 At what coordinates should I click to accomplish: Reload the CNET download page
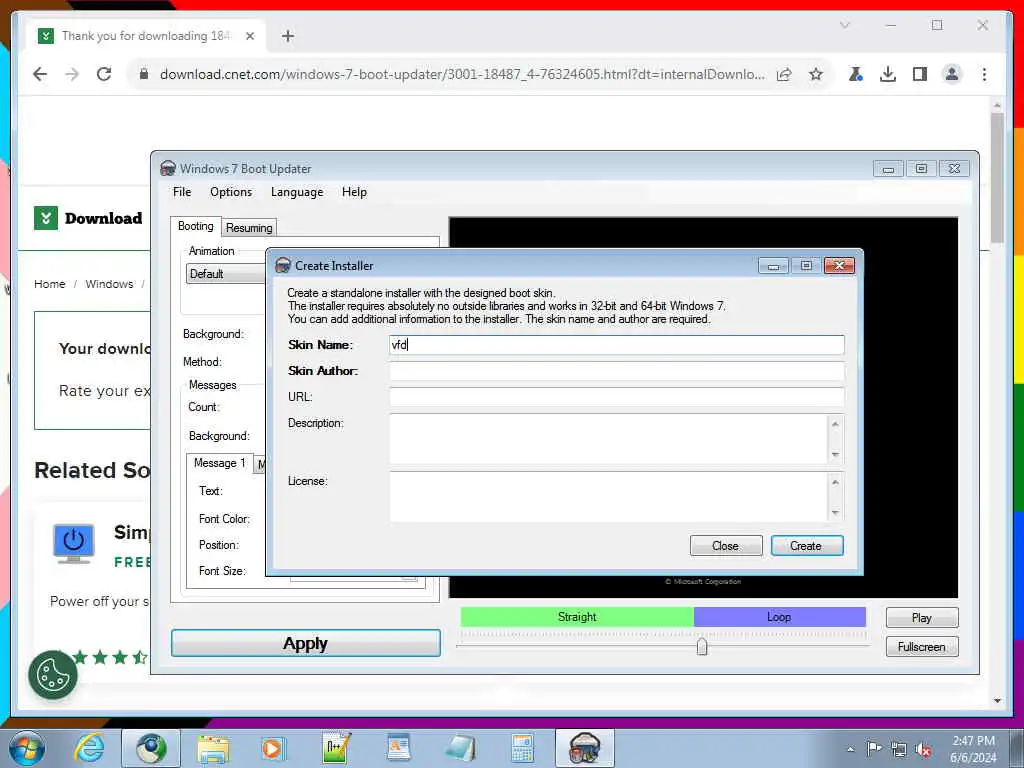pos(104,74)
